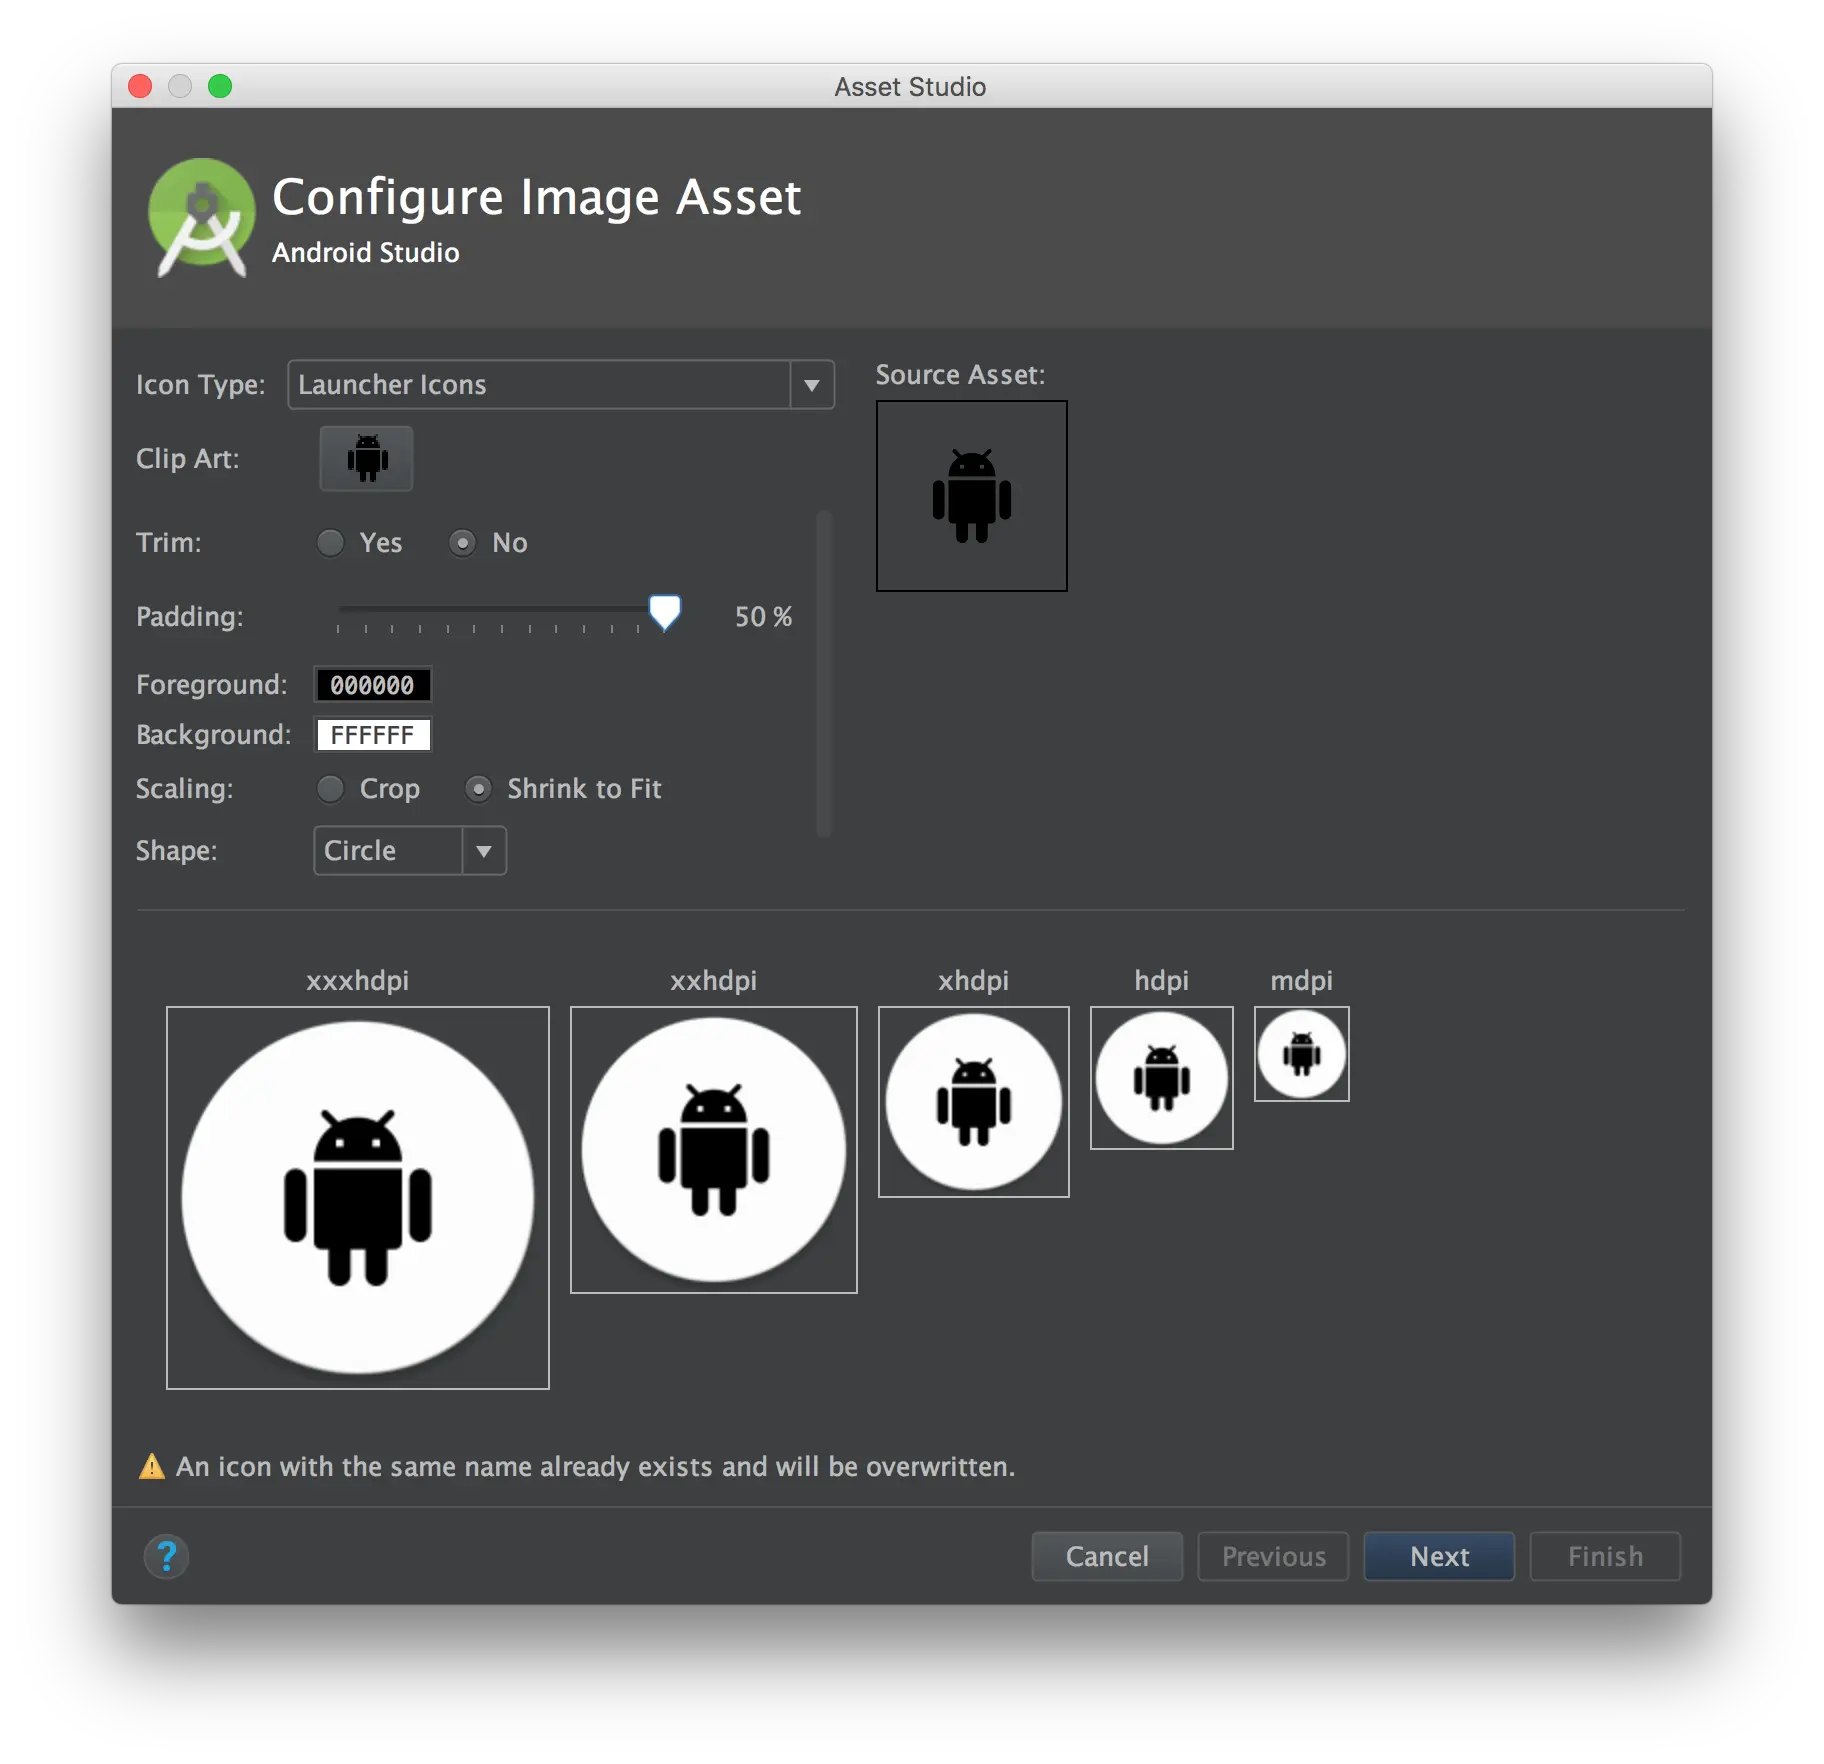Click the green zoom window button

(220, 87)
